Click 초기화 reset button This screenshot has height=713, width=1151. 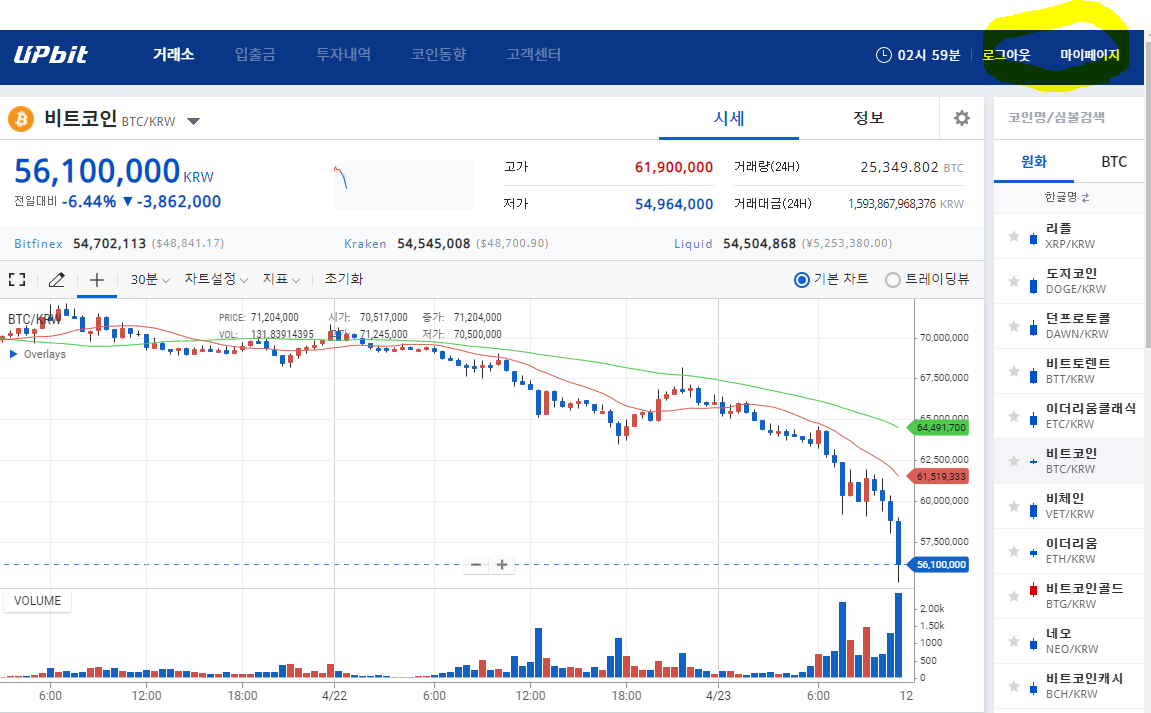point(344,279)
